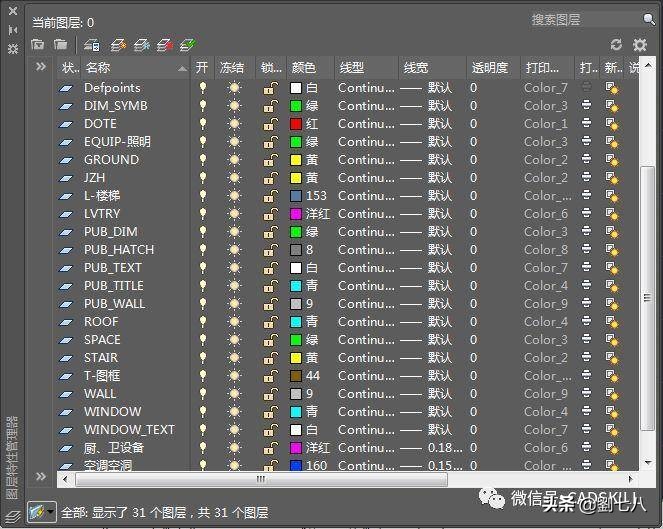
Task: Open plot style Color_6 for LVTRY
Action: (x=546, y=214)
